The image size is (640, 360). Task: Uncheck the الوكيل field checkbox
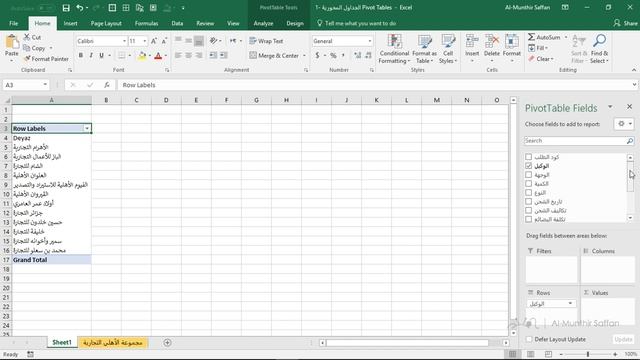529,166
